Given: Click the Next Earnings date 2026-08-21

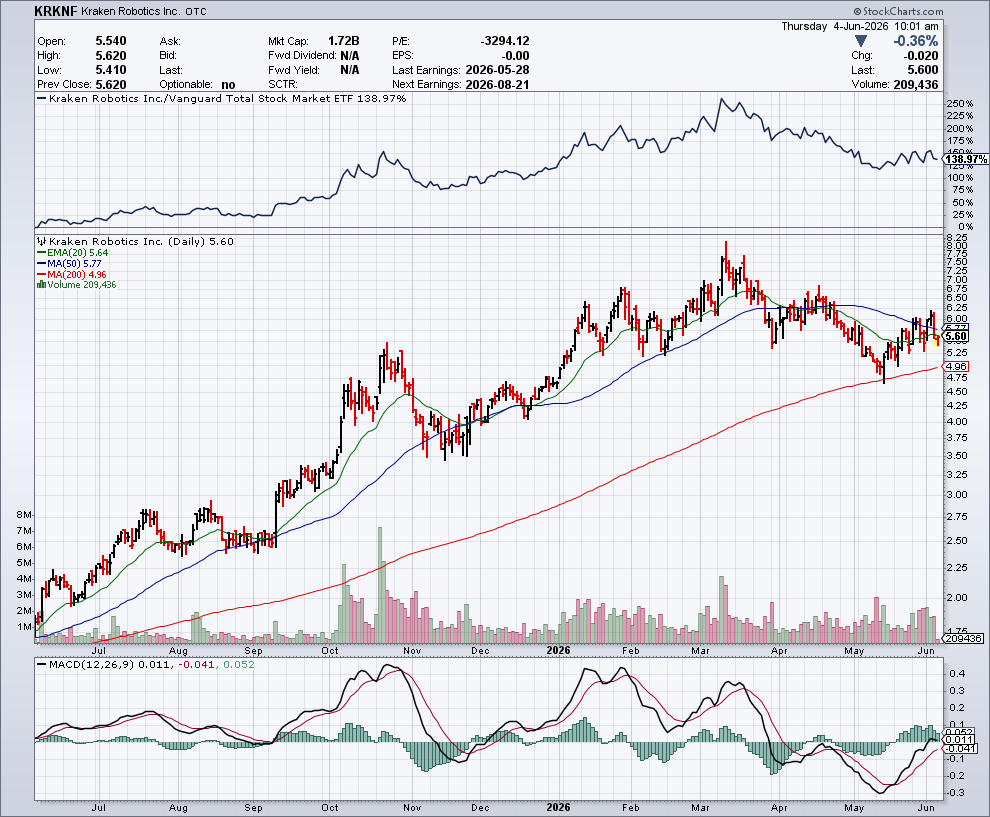Looking at the screenshot, I should pyautogui.click(x=498, y=85).
